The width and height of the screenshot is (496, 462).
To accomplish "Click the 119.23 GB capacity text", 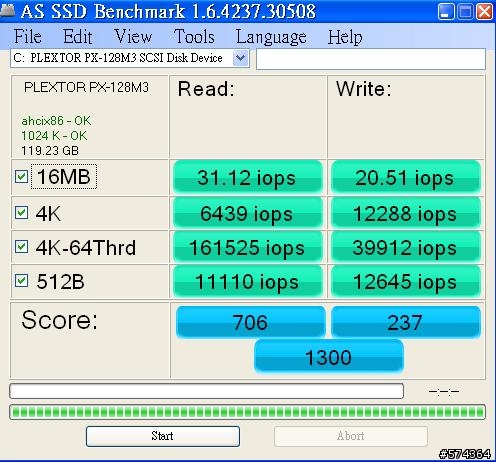I will [x=50, y=151].
